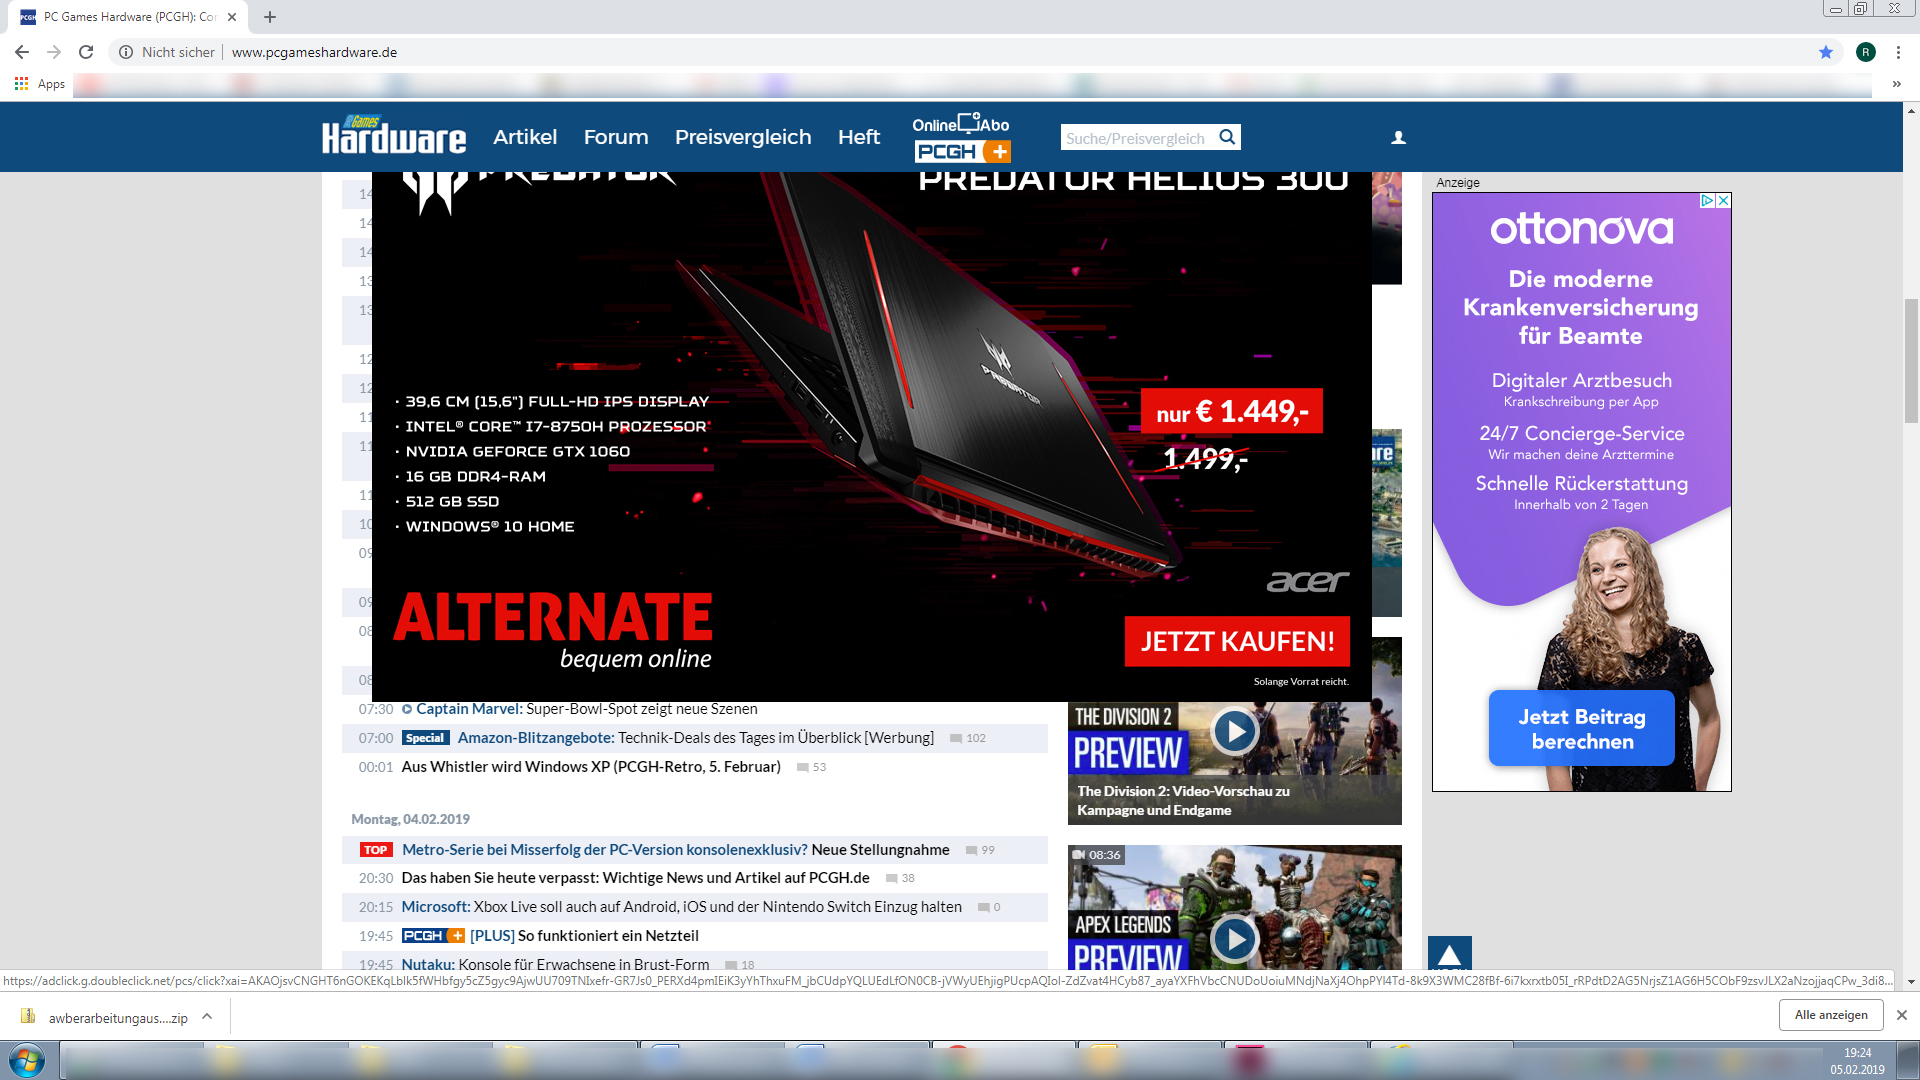Click the Suche/Preisvergleich search field
1920x1080 pixels.
(1137, 137)
